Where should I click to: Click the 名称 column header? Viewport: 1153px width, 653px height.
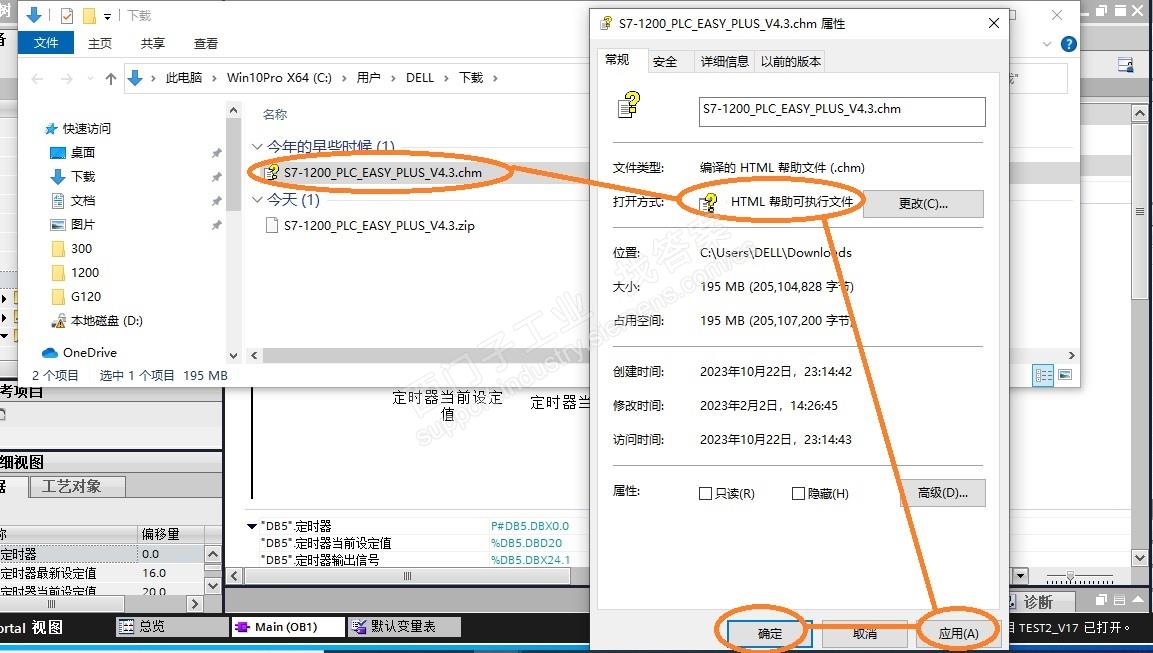pos(275,115)
